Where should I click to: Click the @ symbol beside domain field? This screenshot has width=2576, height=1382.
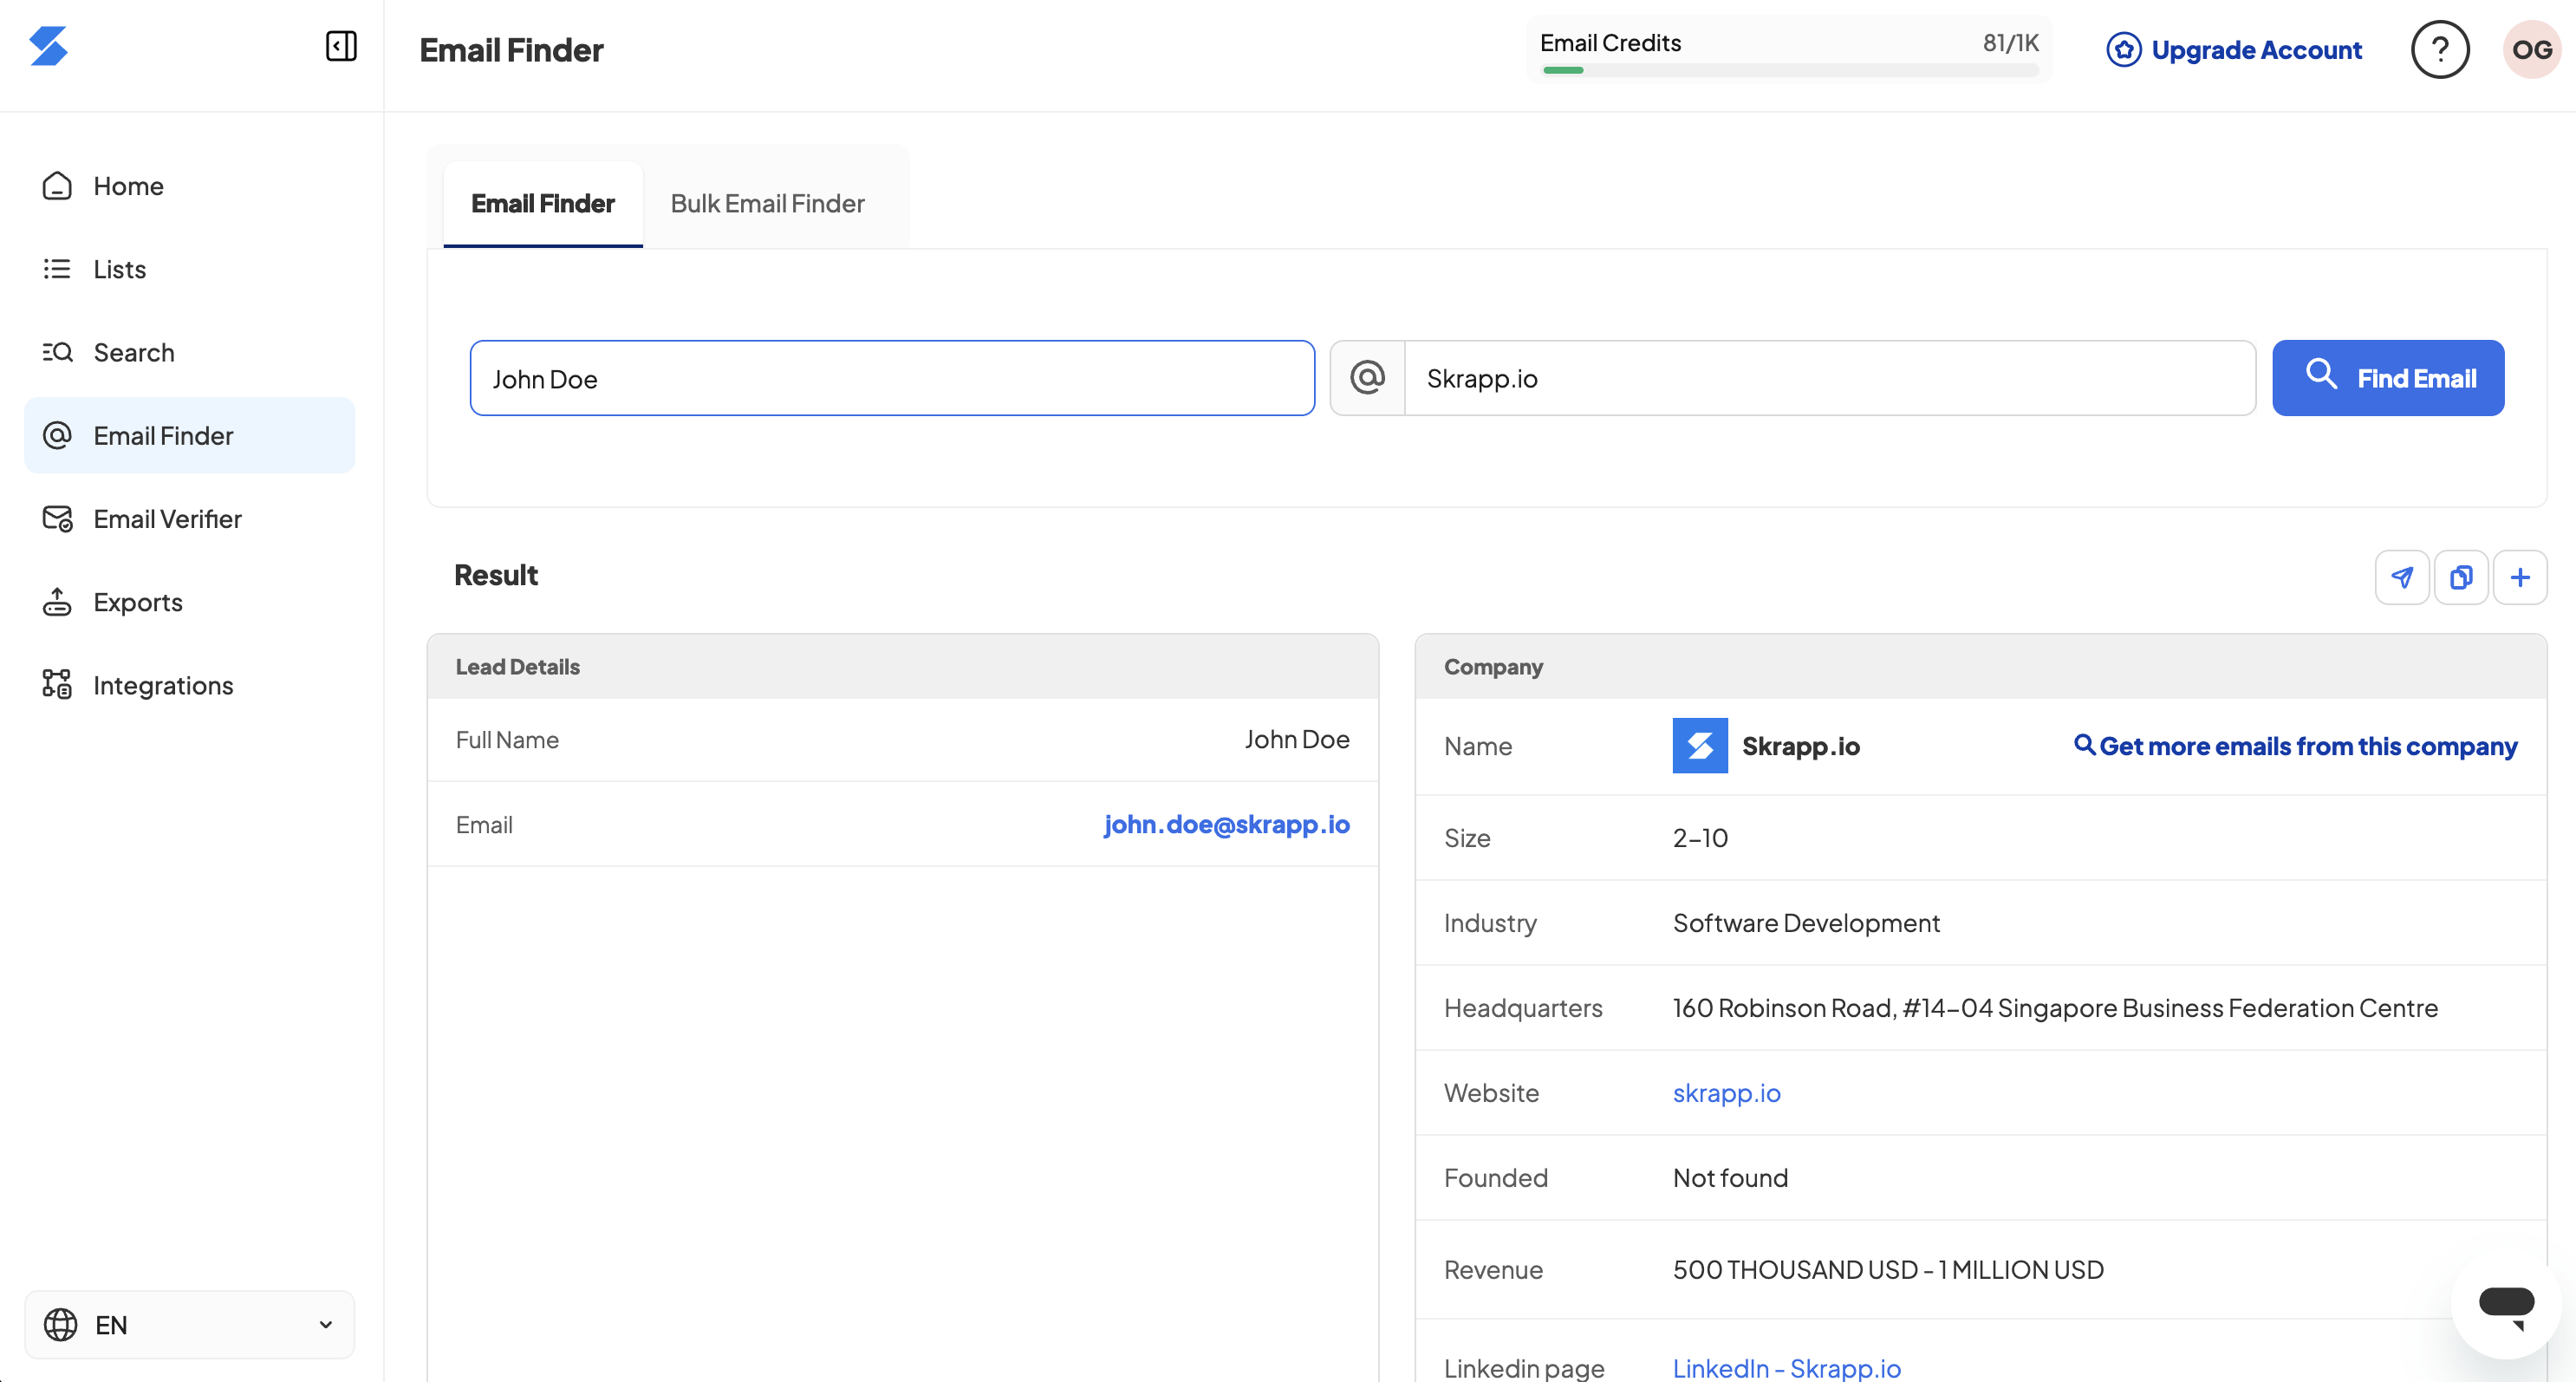pyautogui.click(x=1367, y=378)
